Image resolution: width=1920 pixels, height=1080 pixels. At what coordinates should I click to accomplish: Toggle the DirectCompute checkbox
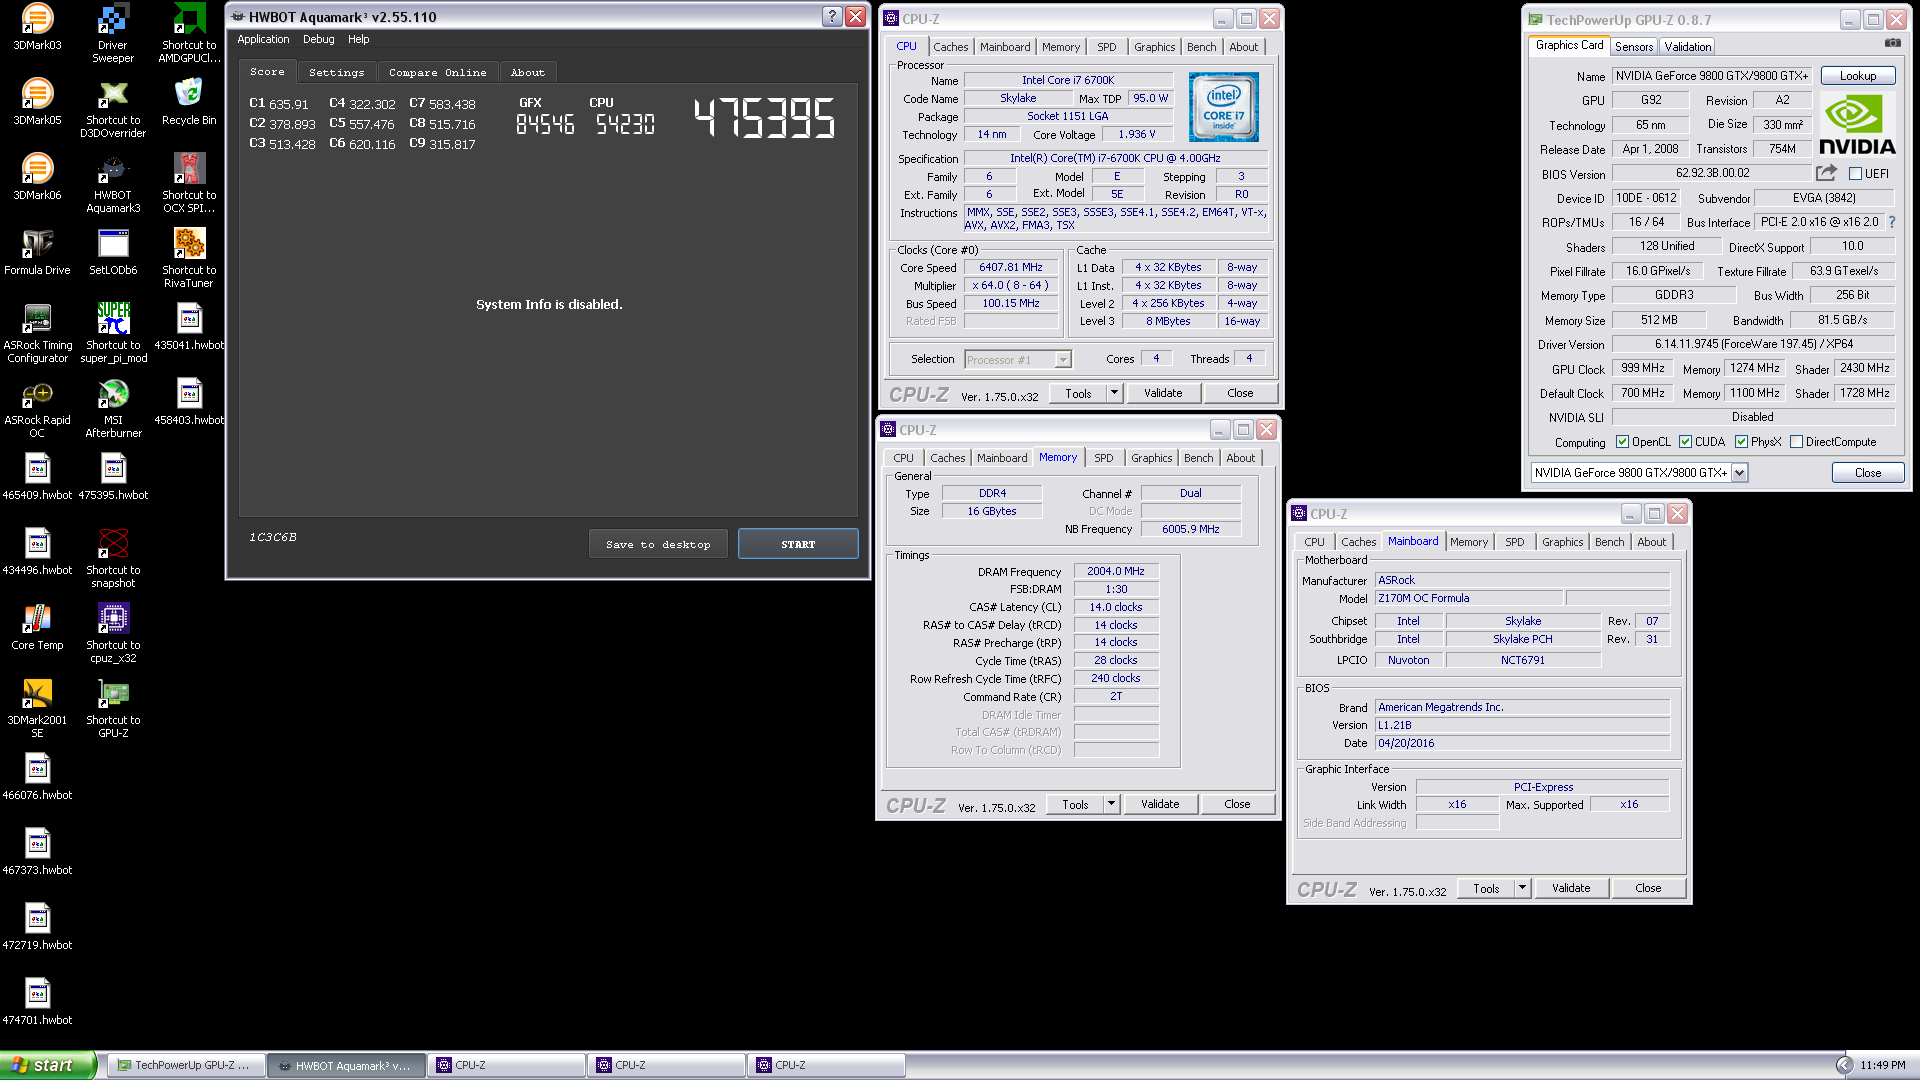[x=1796, y=442]
